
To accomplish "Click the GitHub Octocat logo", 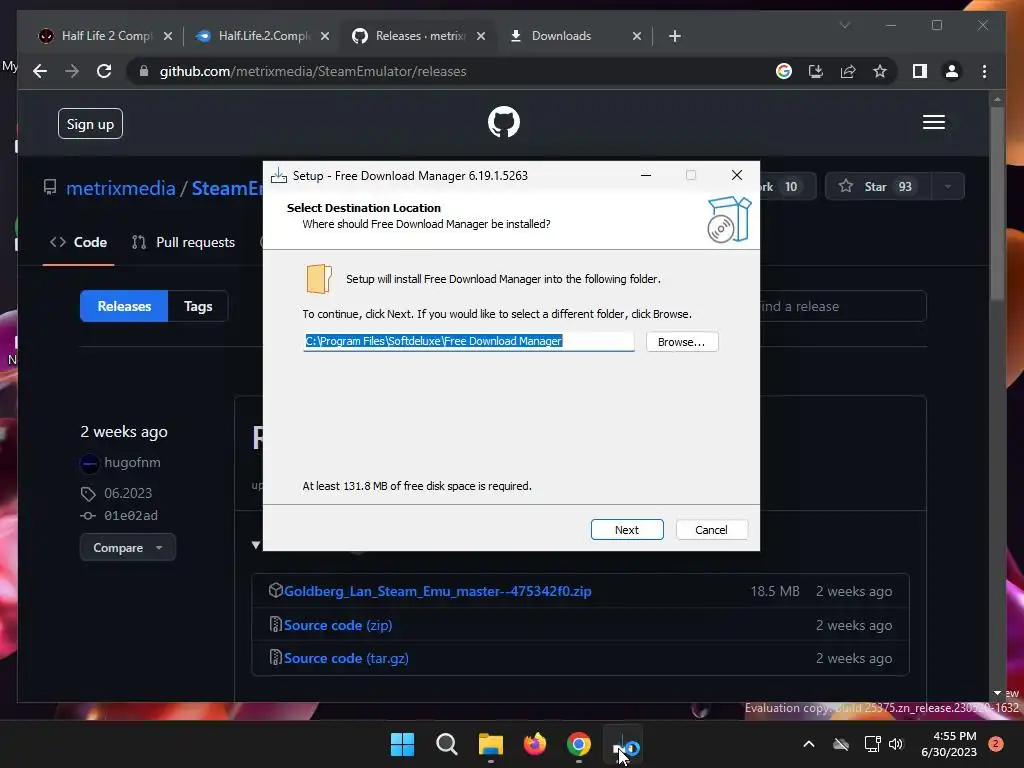I will click(x=504, y=122).
